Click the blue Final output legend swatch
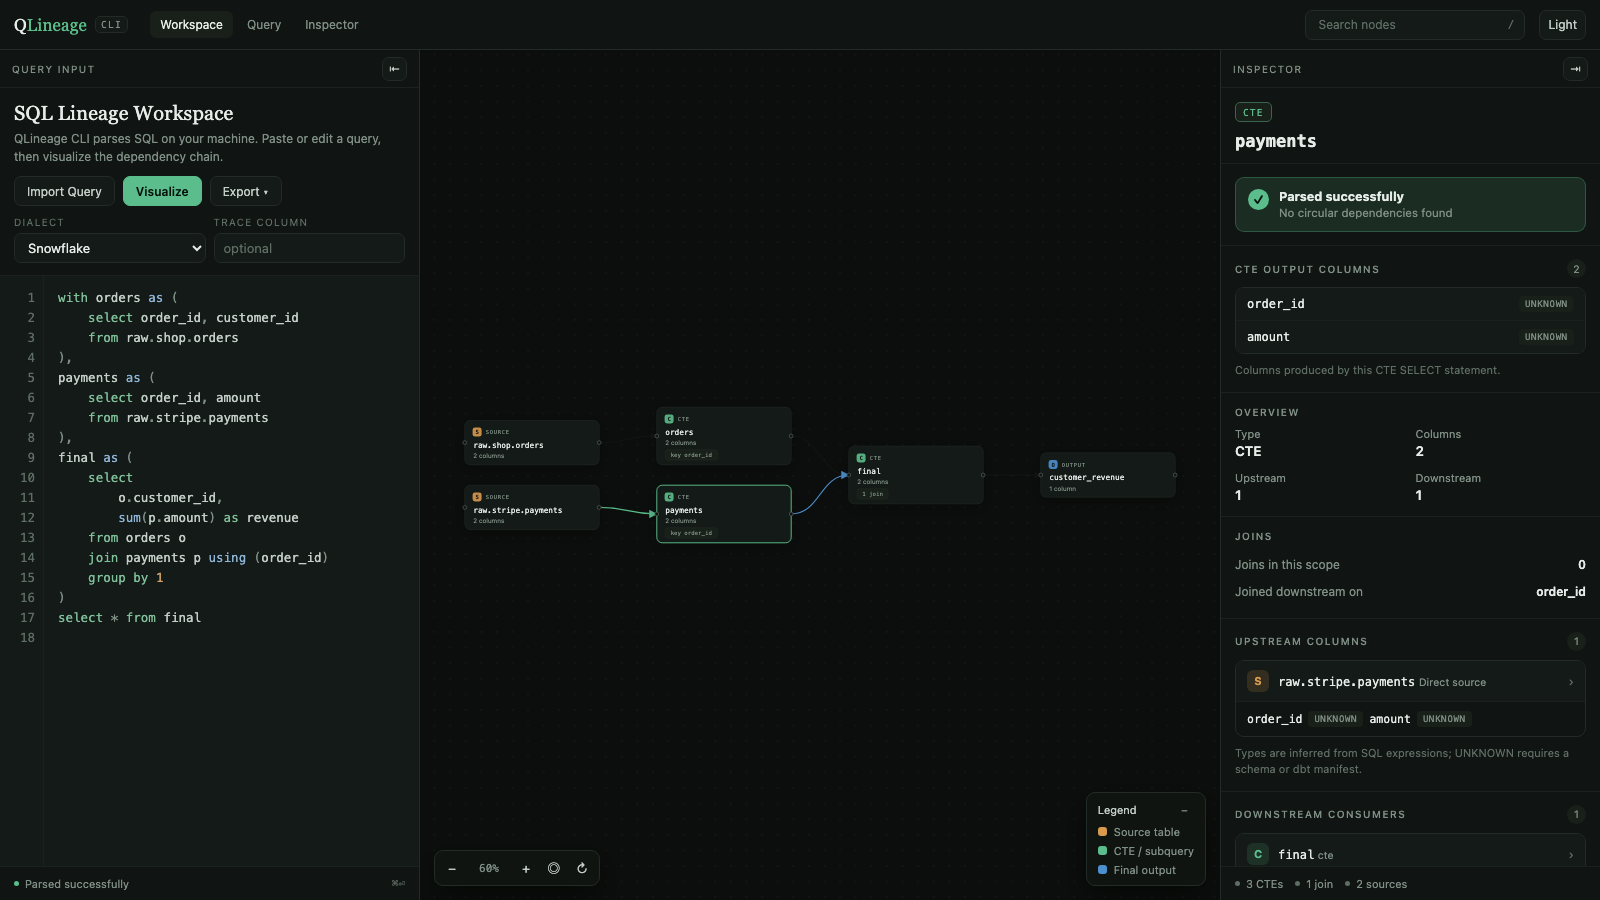This screenshot has width=1600, height=900. tap(1102, 870)
